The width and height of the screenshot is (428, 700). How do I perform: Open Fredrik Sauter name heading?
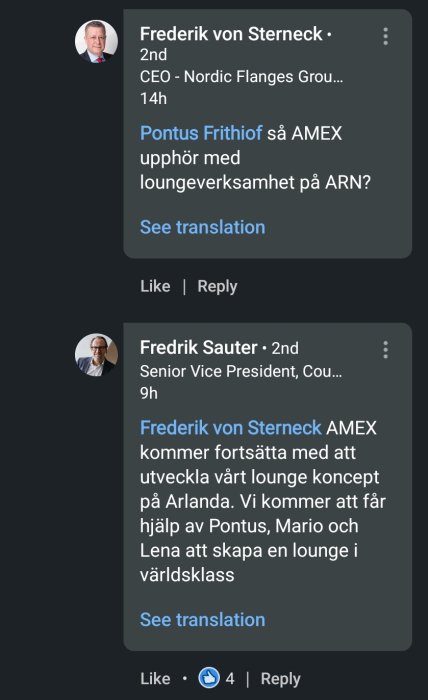click(199, 348)
